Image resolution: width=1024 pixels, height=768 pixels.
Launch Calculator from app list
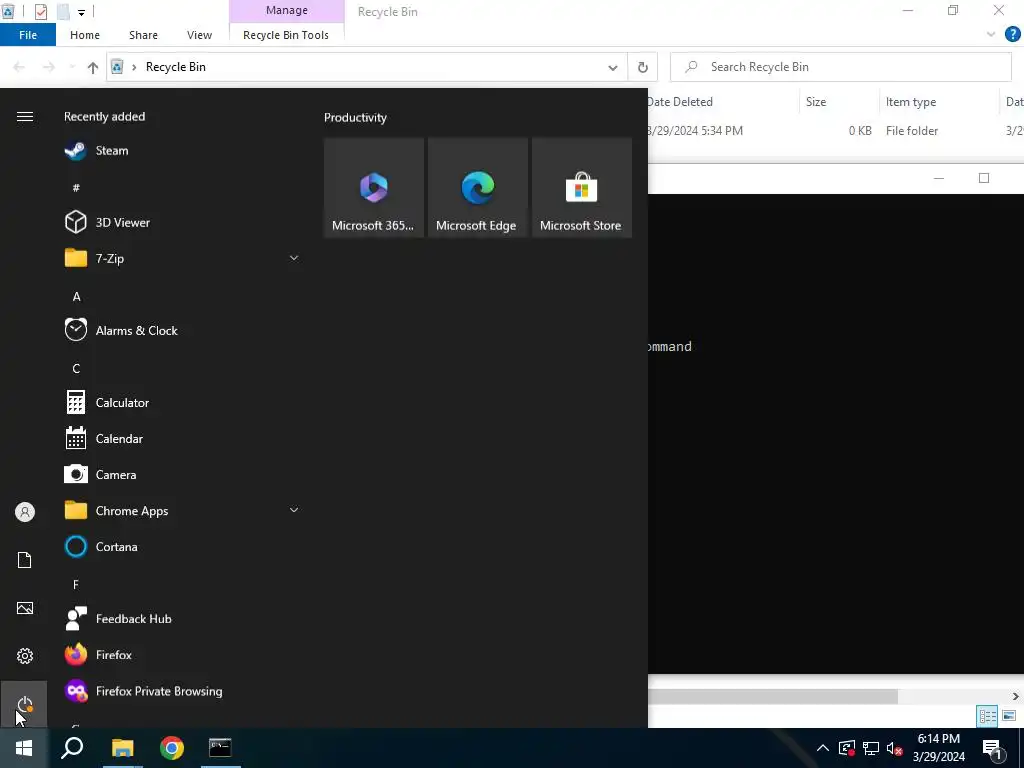tap(182, 403)
